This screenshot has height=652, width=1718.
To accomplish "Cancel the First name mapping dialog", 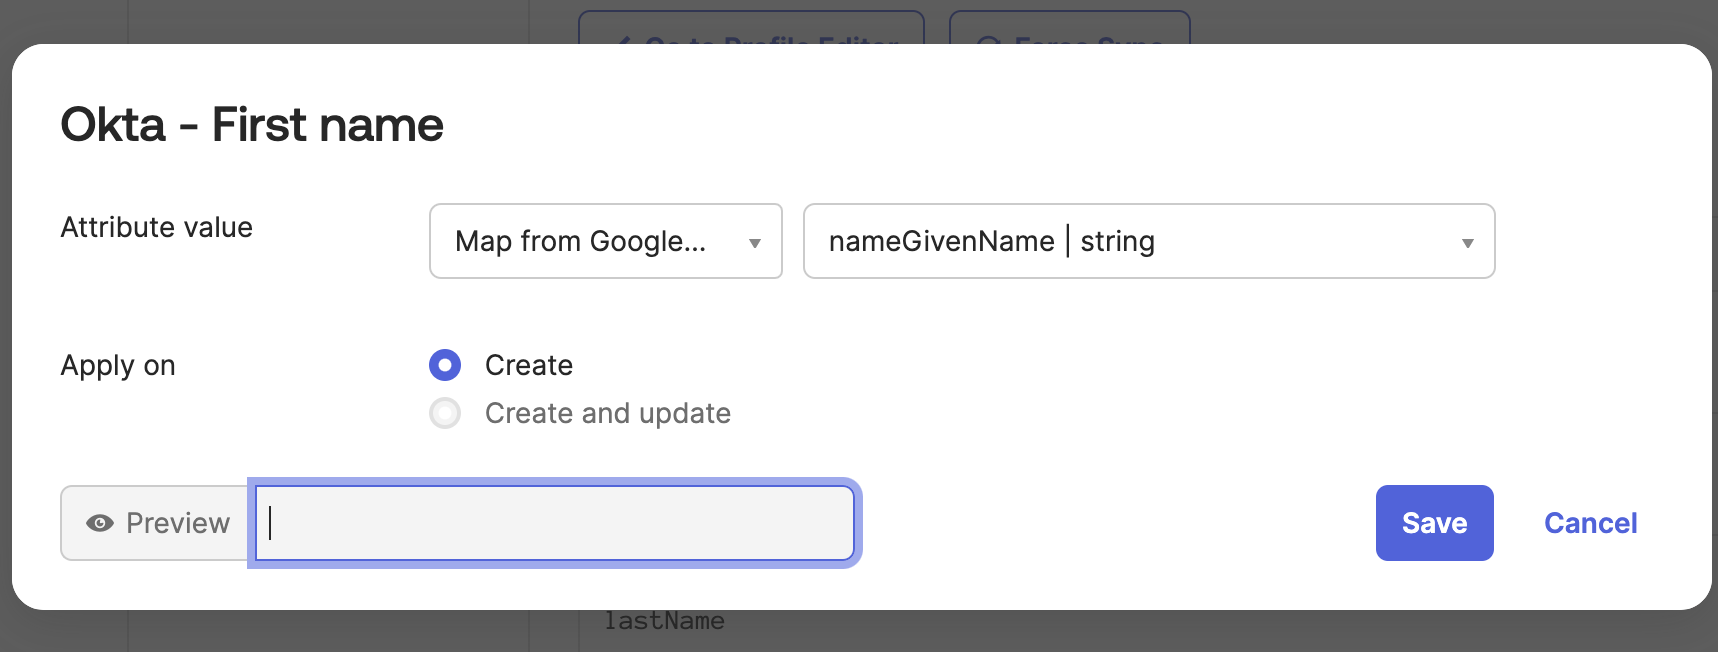I will click(1590, 523).
